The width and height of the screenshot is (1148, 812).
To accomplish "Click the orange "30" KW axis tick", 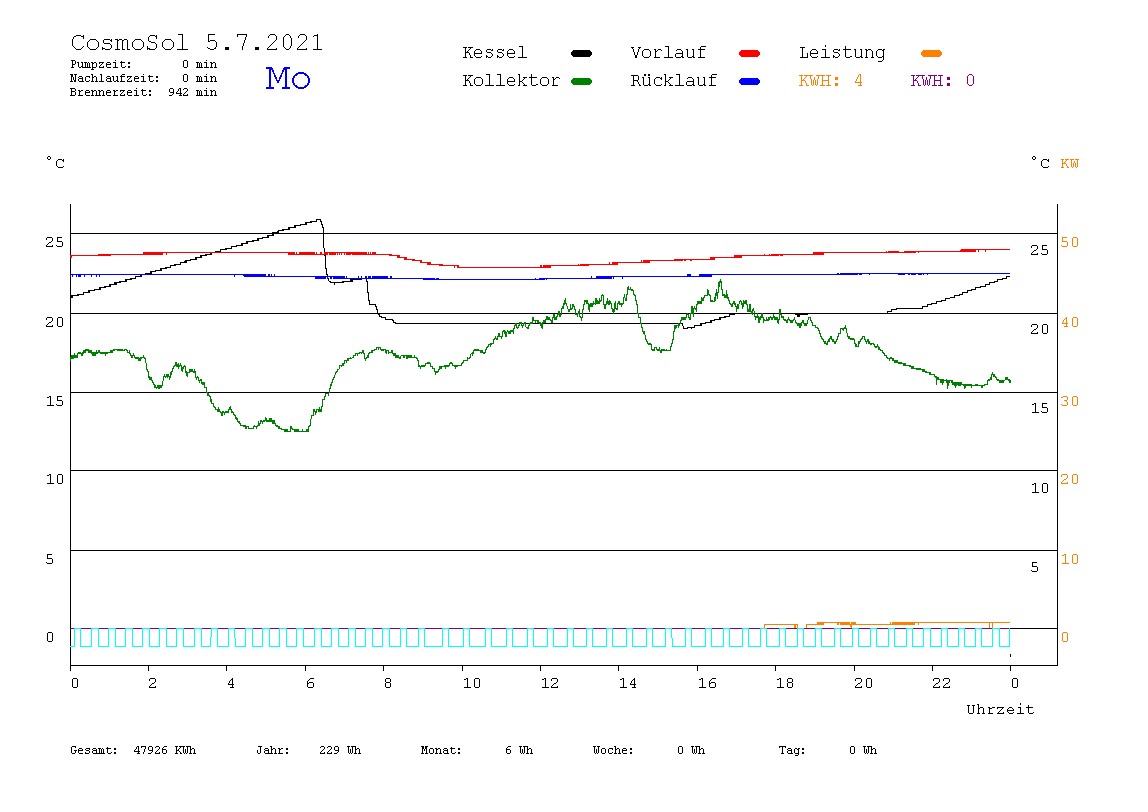I will 1070,401.
